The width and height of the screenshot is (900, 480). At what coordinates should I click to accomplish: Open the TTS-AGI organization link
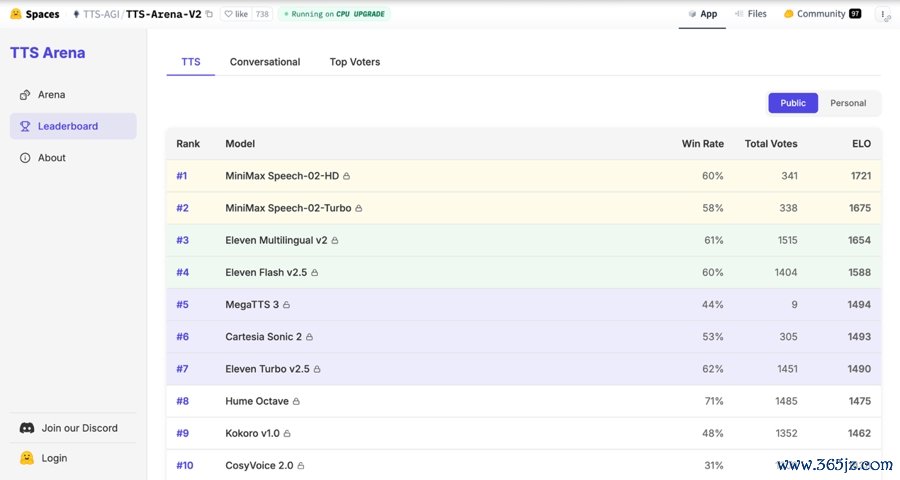[x=101, y=14]
